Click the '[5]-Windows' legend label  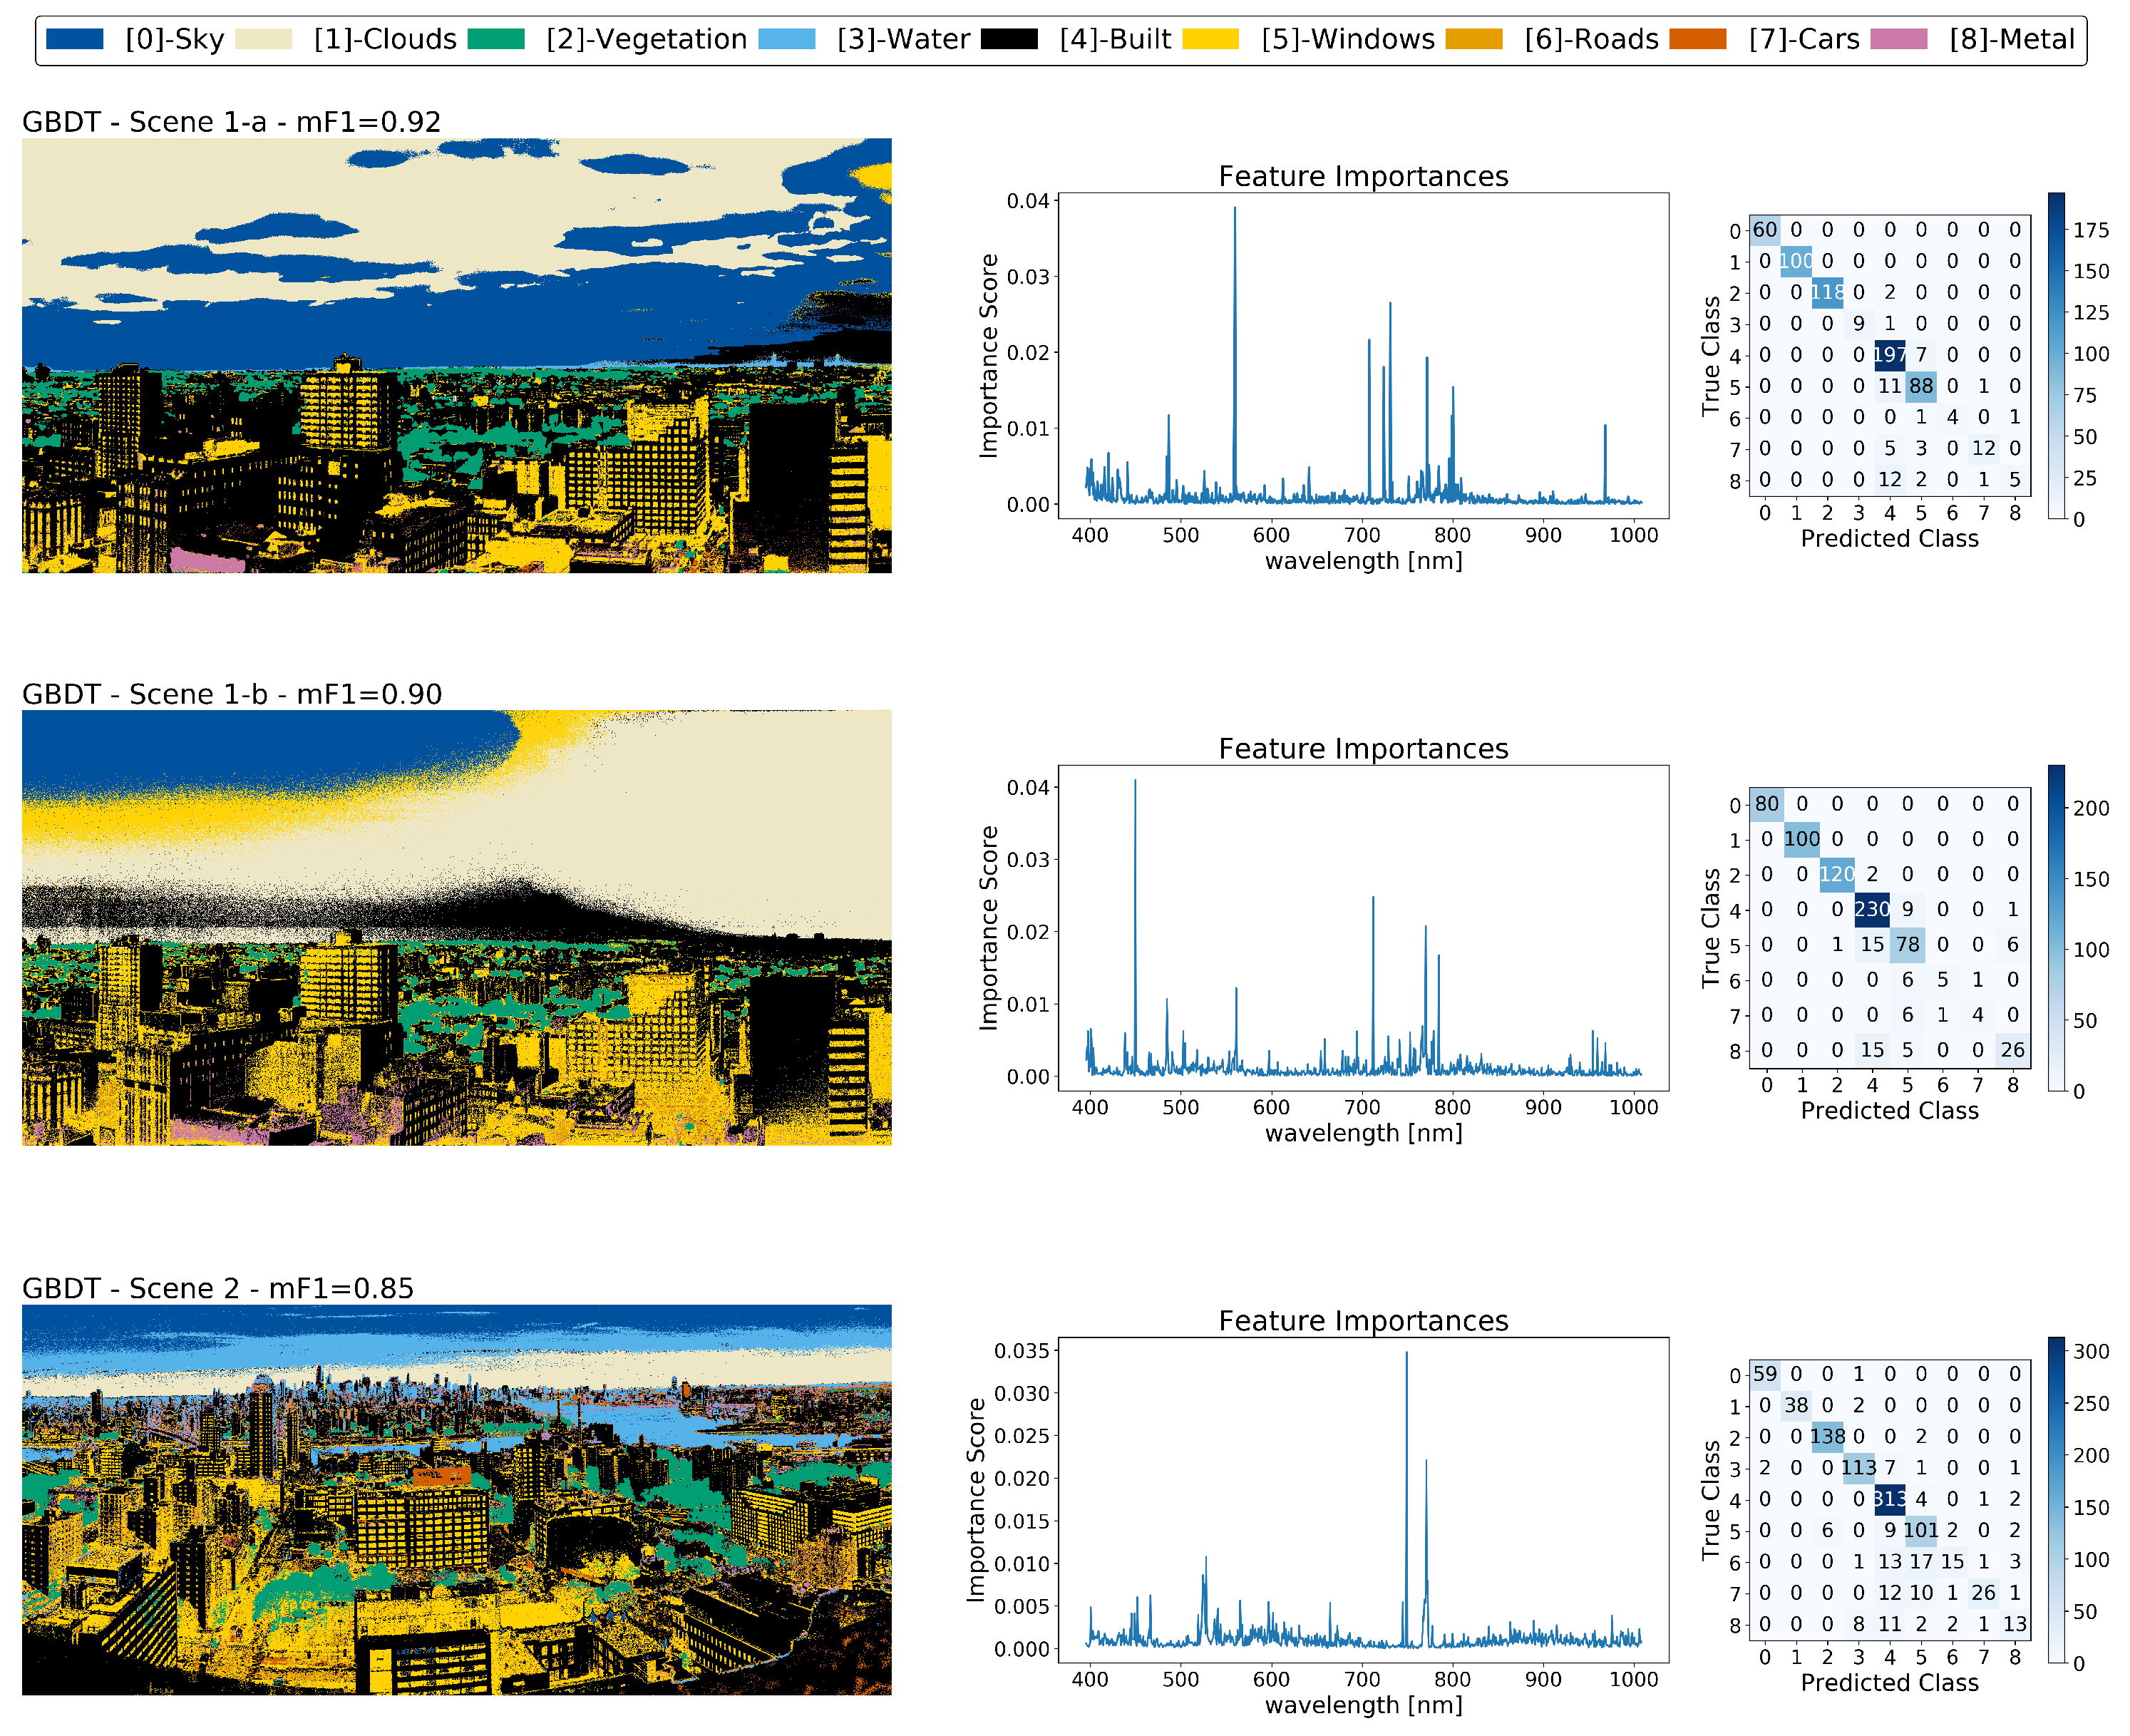pos(1348,39)
